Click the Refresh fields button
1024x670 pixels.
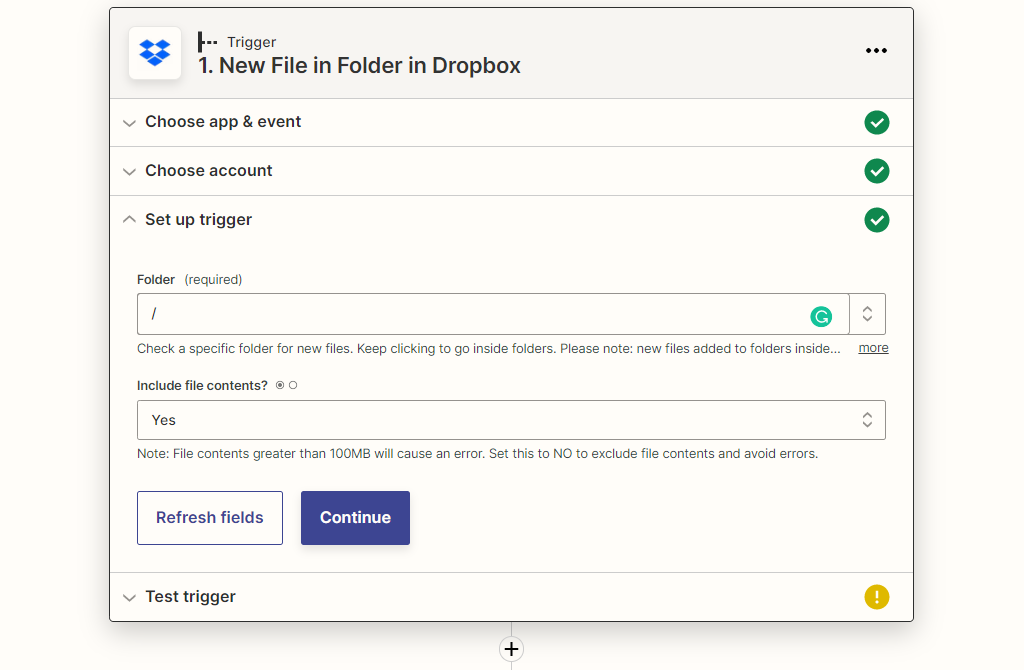209,517
